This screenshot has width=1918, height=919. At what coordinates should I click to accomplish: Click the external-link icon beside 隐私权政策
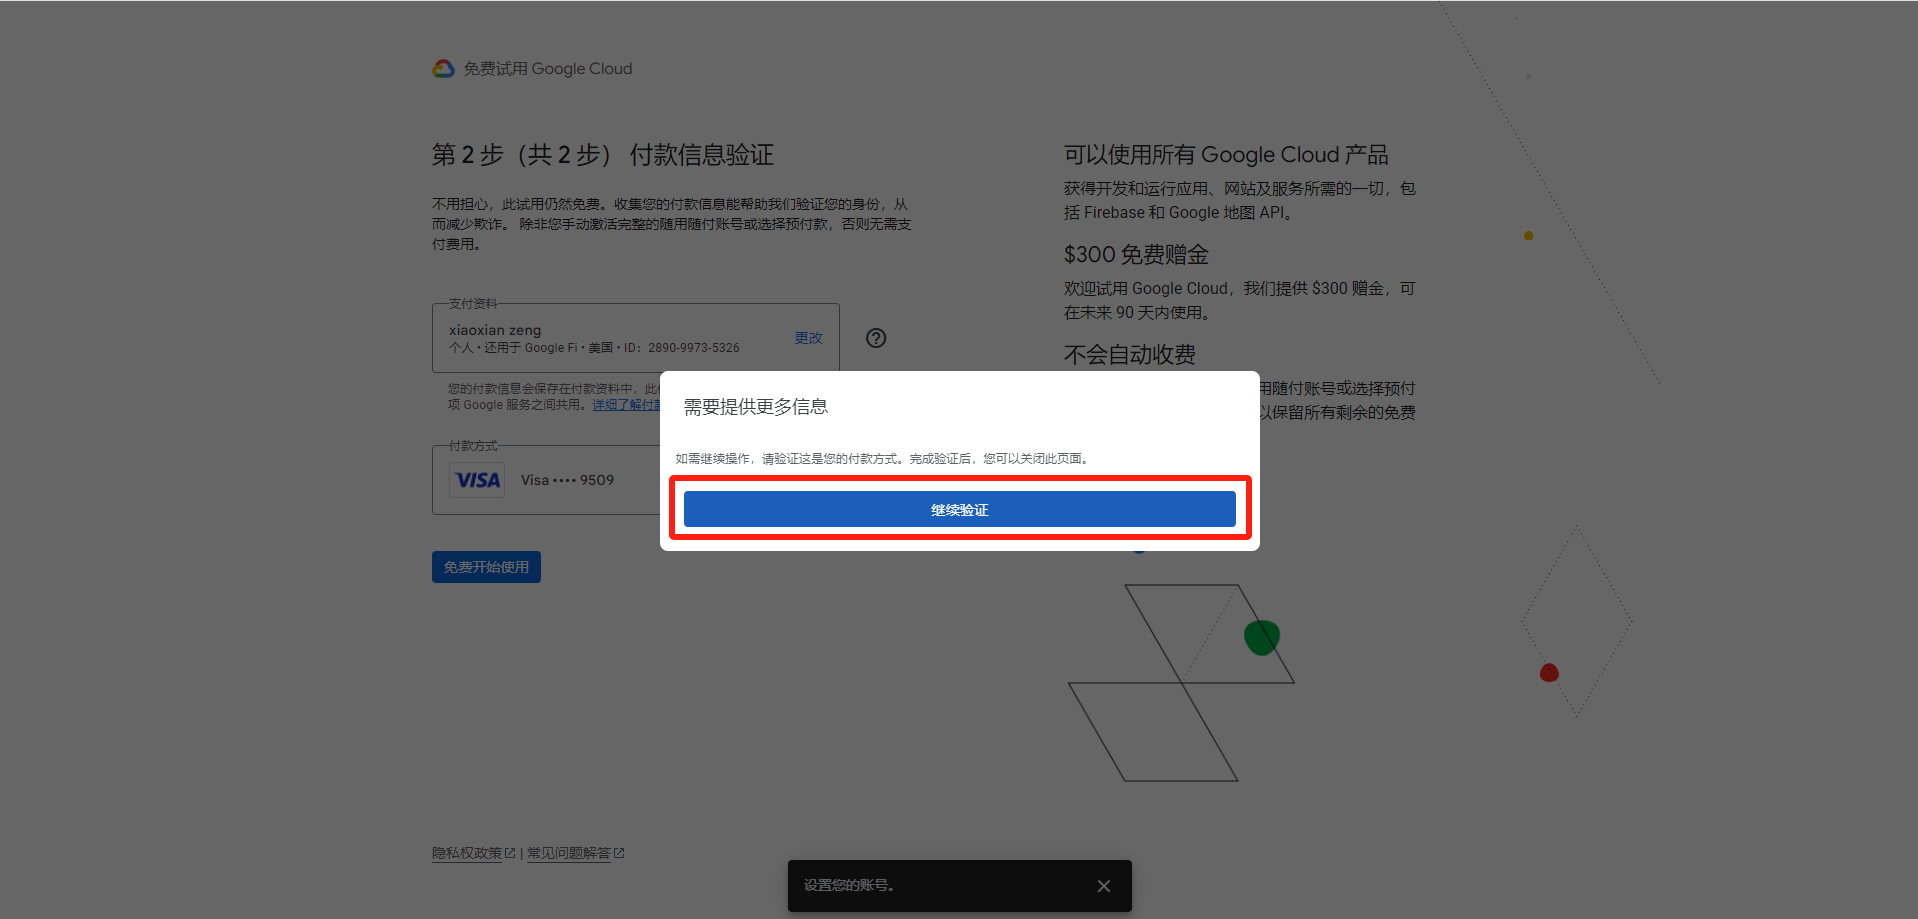tap(510, 853)
